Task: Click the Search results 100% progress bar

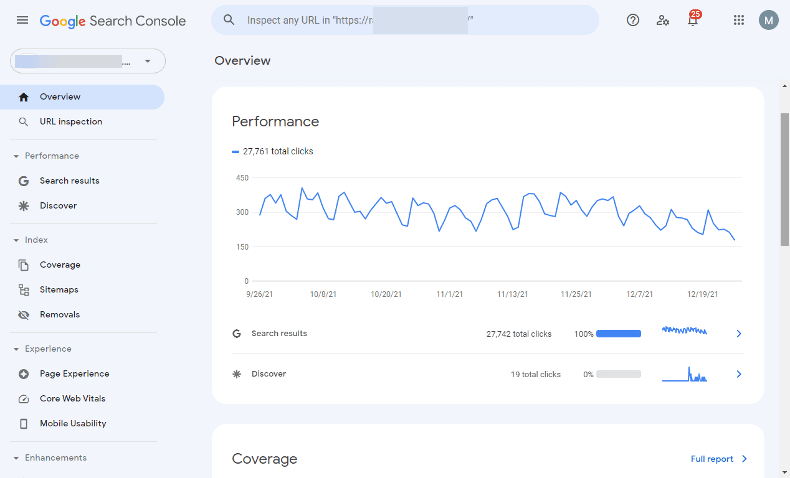Action: (618, 333)
